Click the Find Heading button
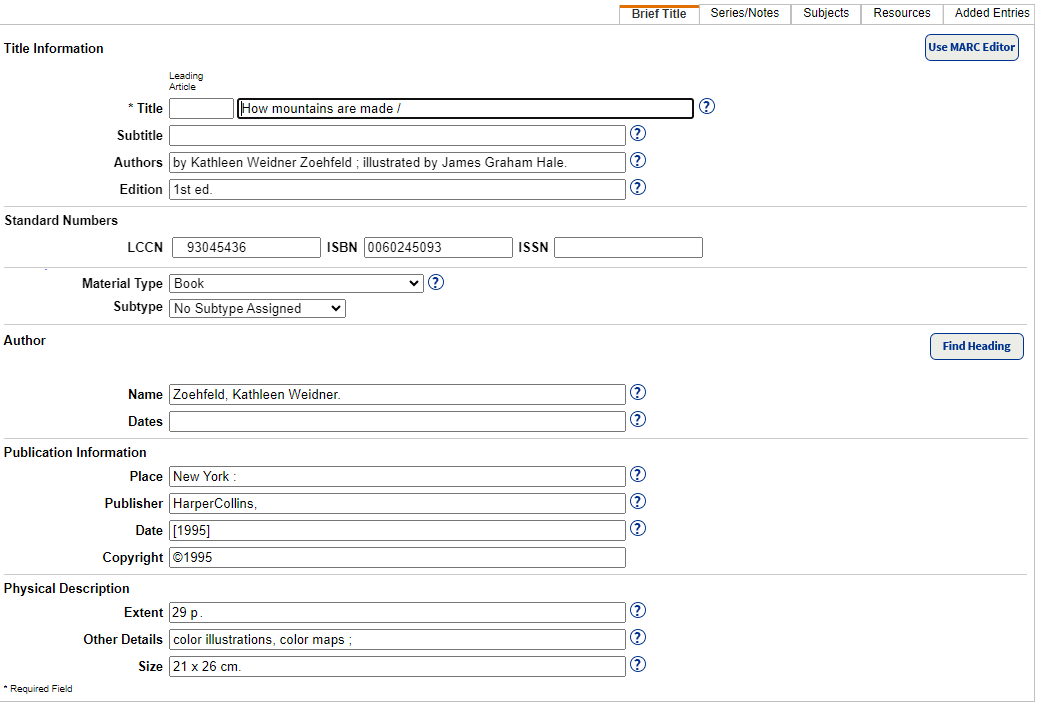1041x704 pixels. 976,346
